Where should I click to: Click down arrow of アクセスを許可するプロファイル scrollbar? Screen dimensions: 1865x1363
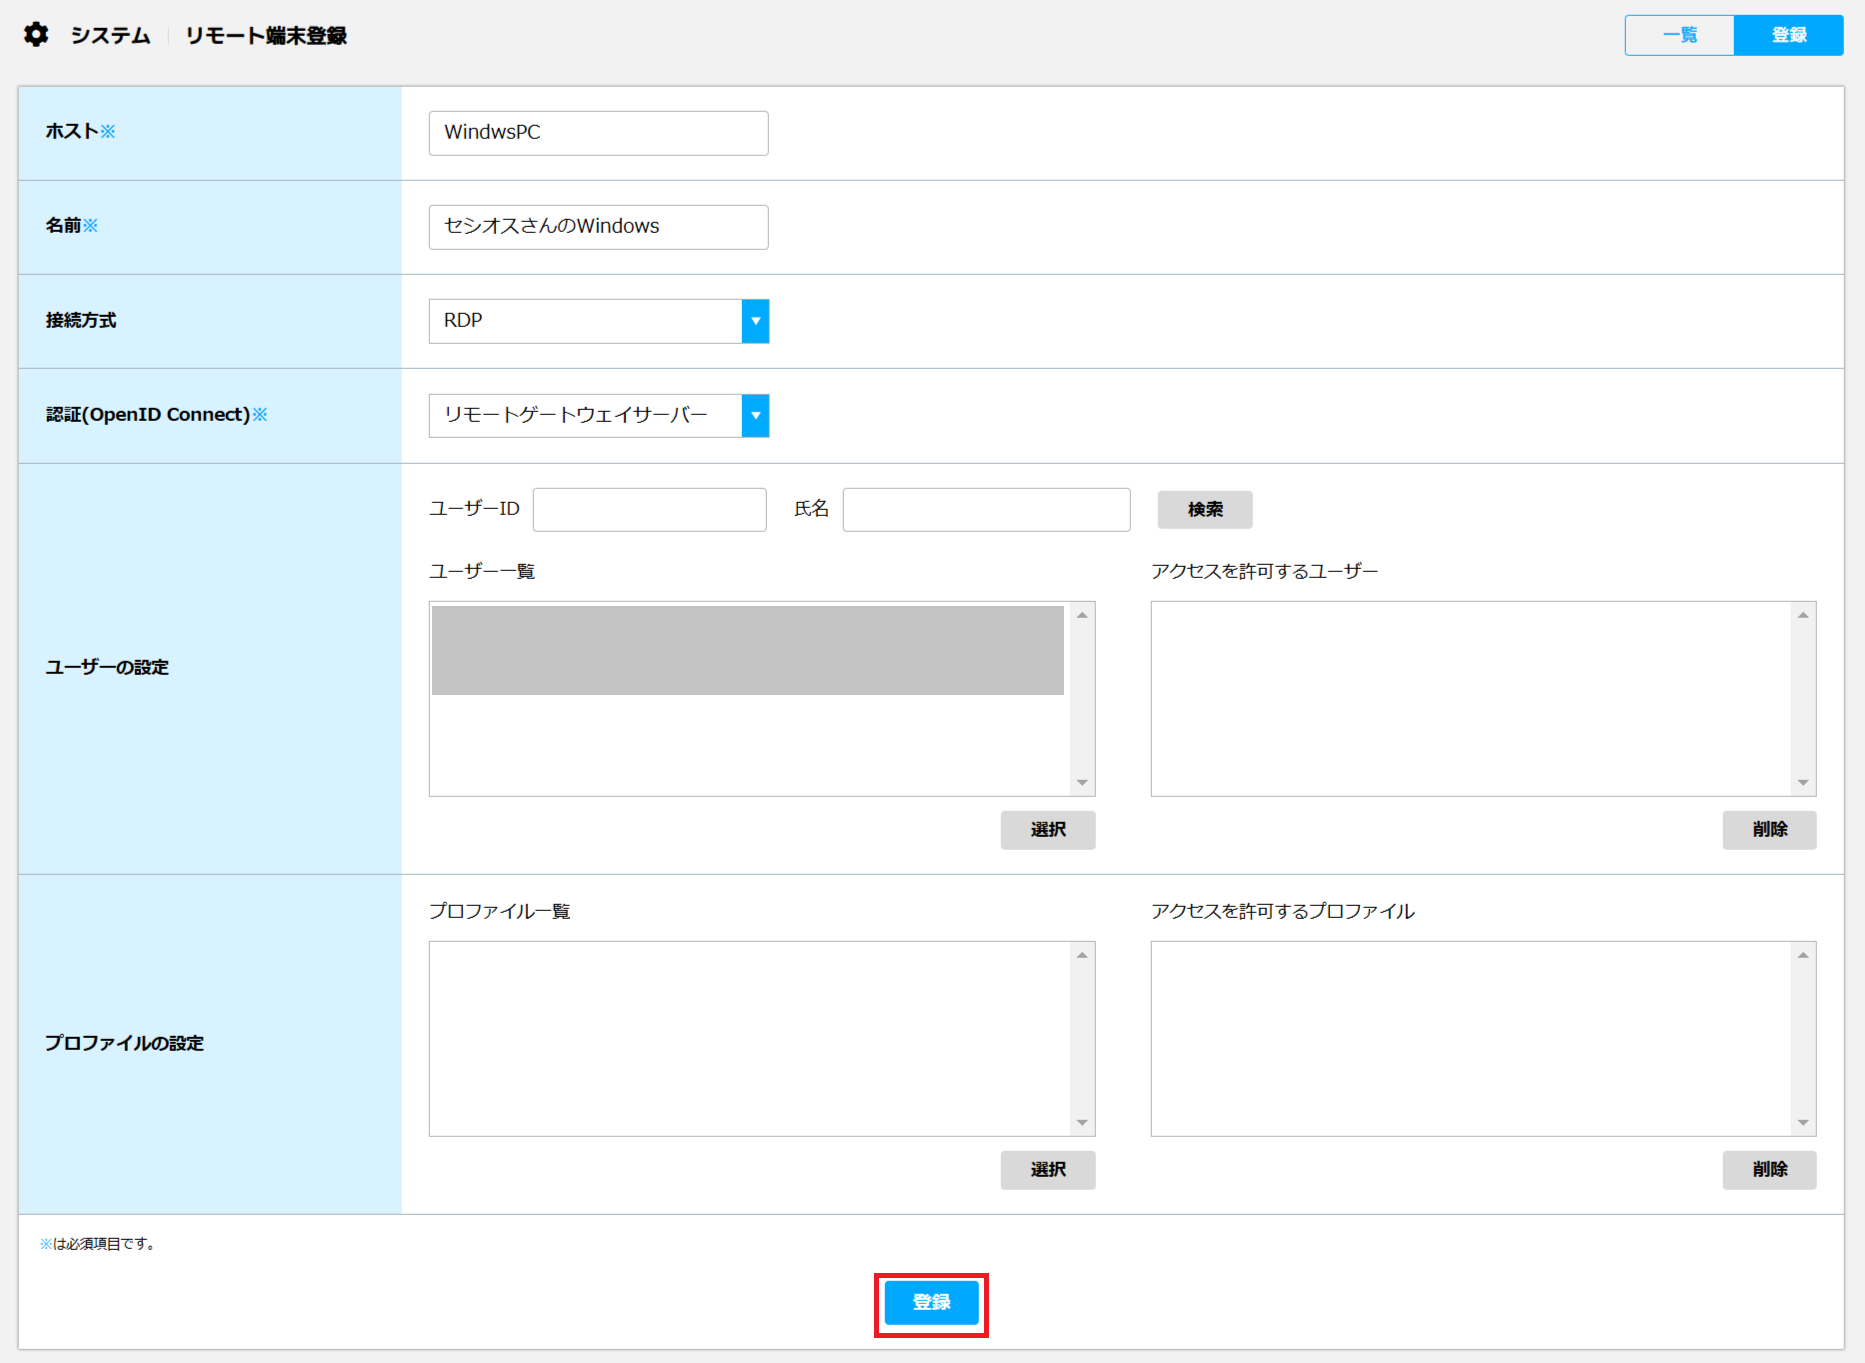(x=1803, y=1123)
